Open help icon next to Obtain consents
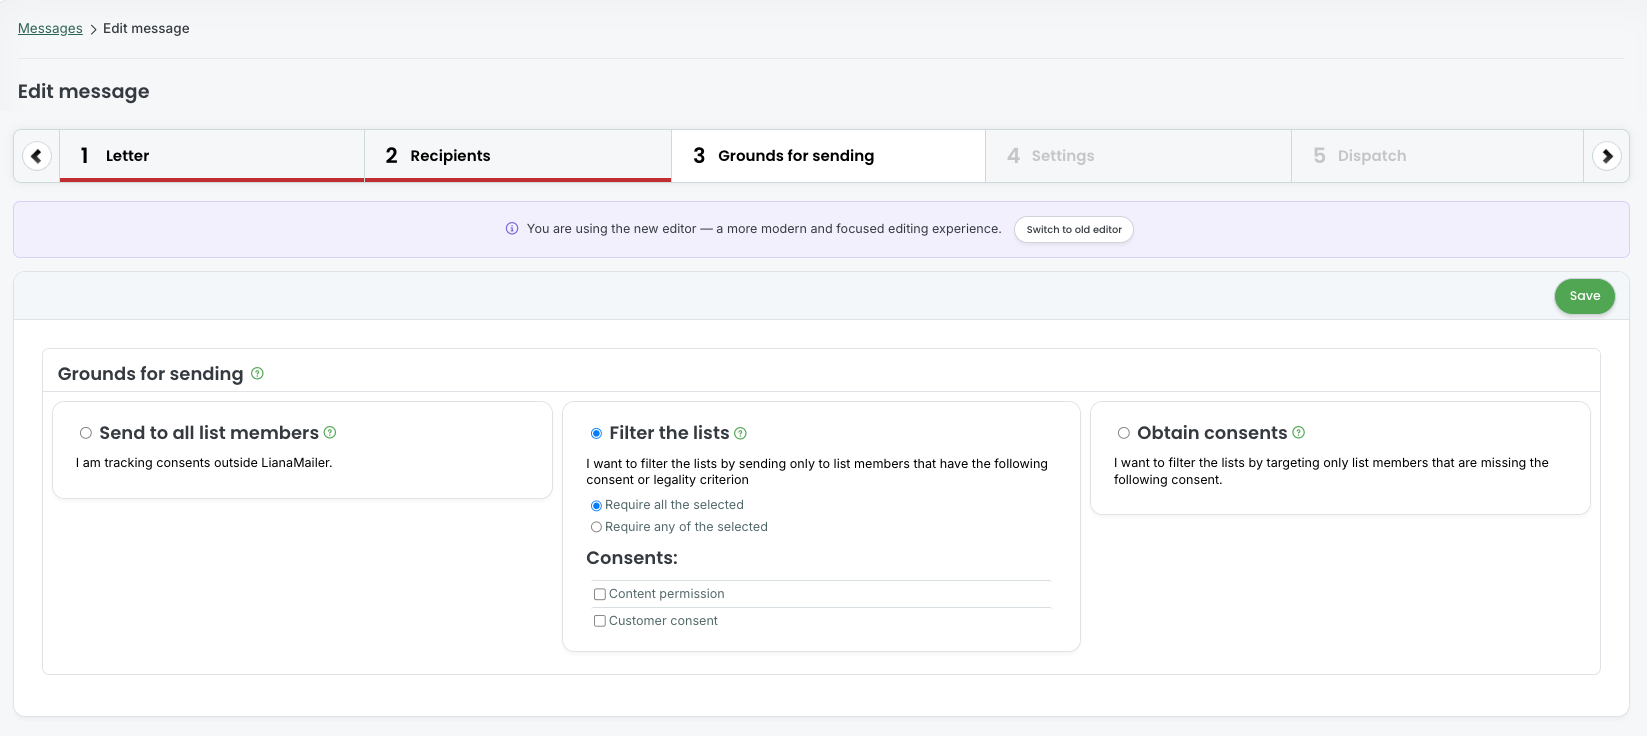Screen dimensions: 1648x736 coord(1299,433)
